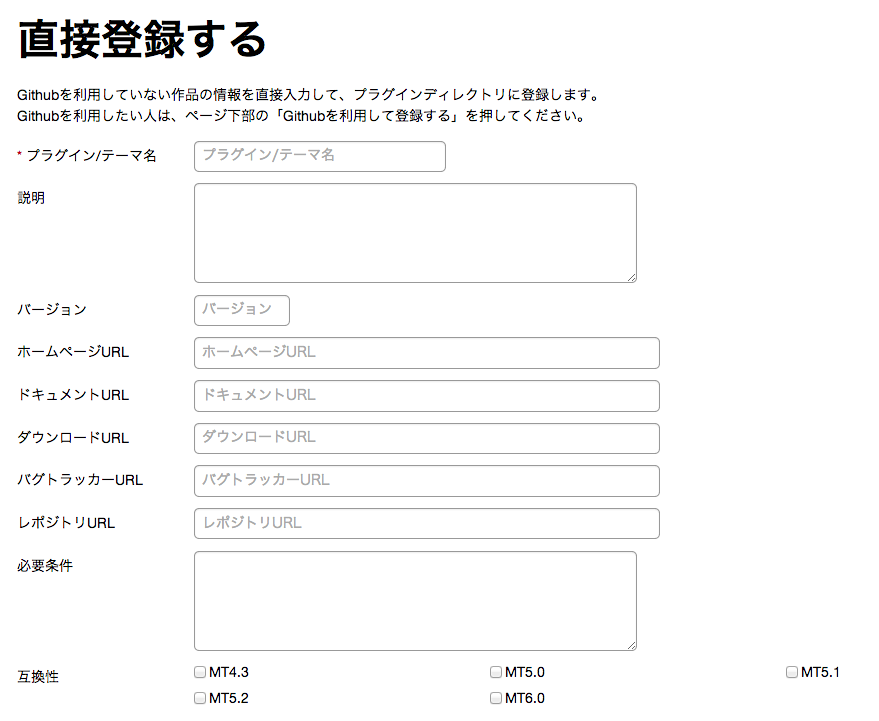Enable the MT5.0 checkbox
879x721 pixels.
(x=496, y=672)
